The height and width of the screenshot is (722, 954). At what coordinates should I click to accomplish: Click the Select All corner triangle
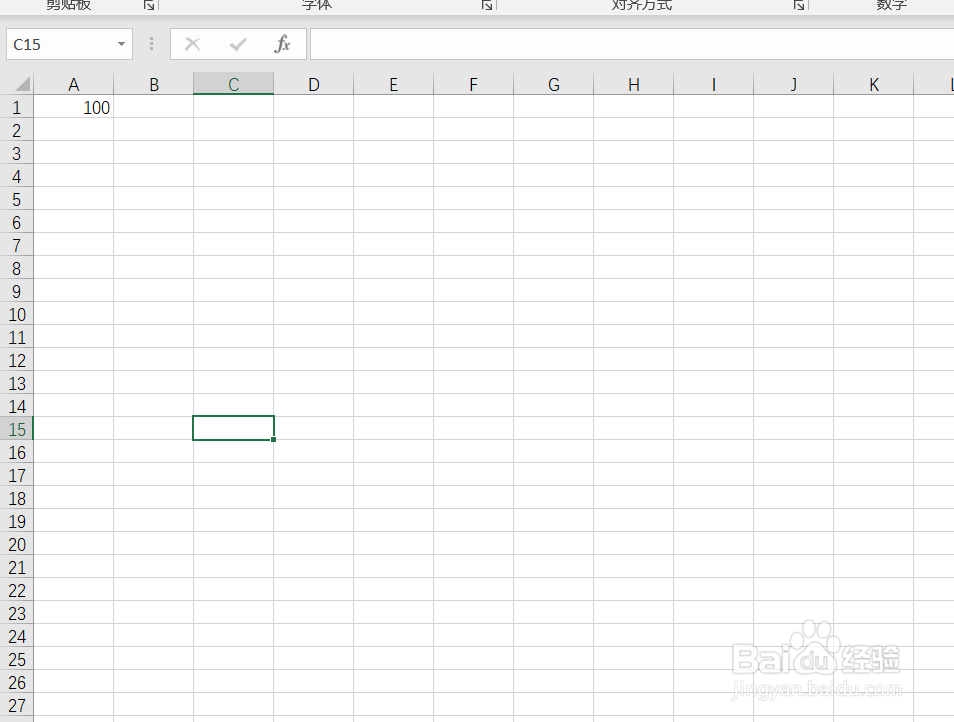pos(22,83)
